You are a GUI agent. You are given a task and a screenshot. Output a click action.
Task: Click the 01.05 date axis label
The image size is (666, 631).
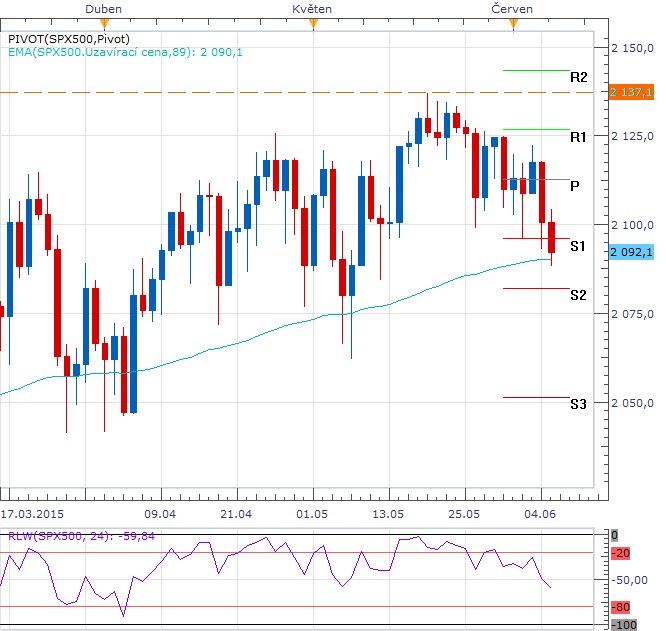tap(312, 514)
